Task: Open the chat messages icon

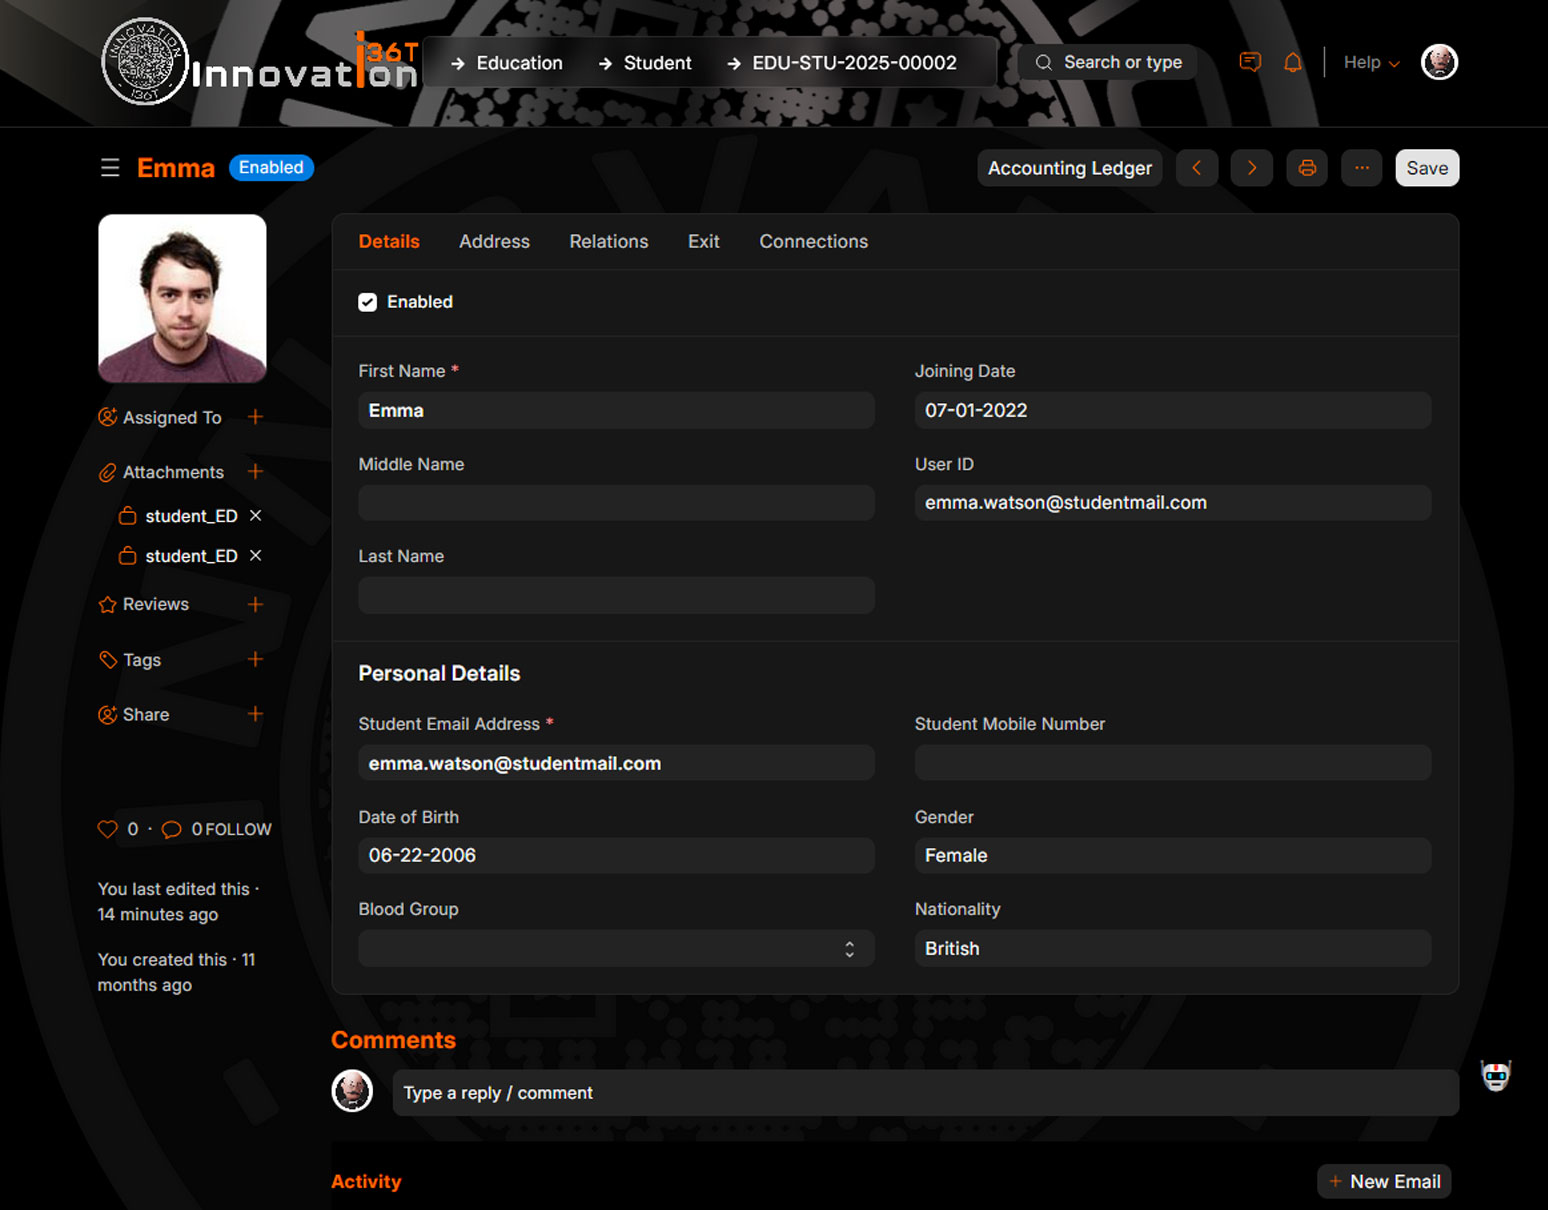Action: [1249, 63]
